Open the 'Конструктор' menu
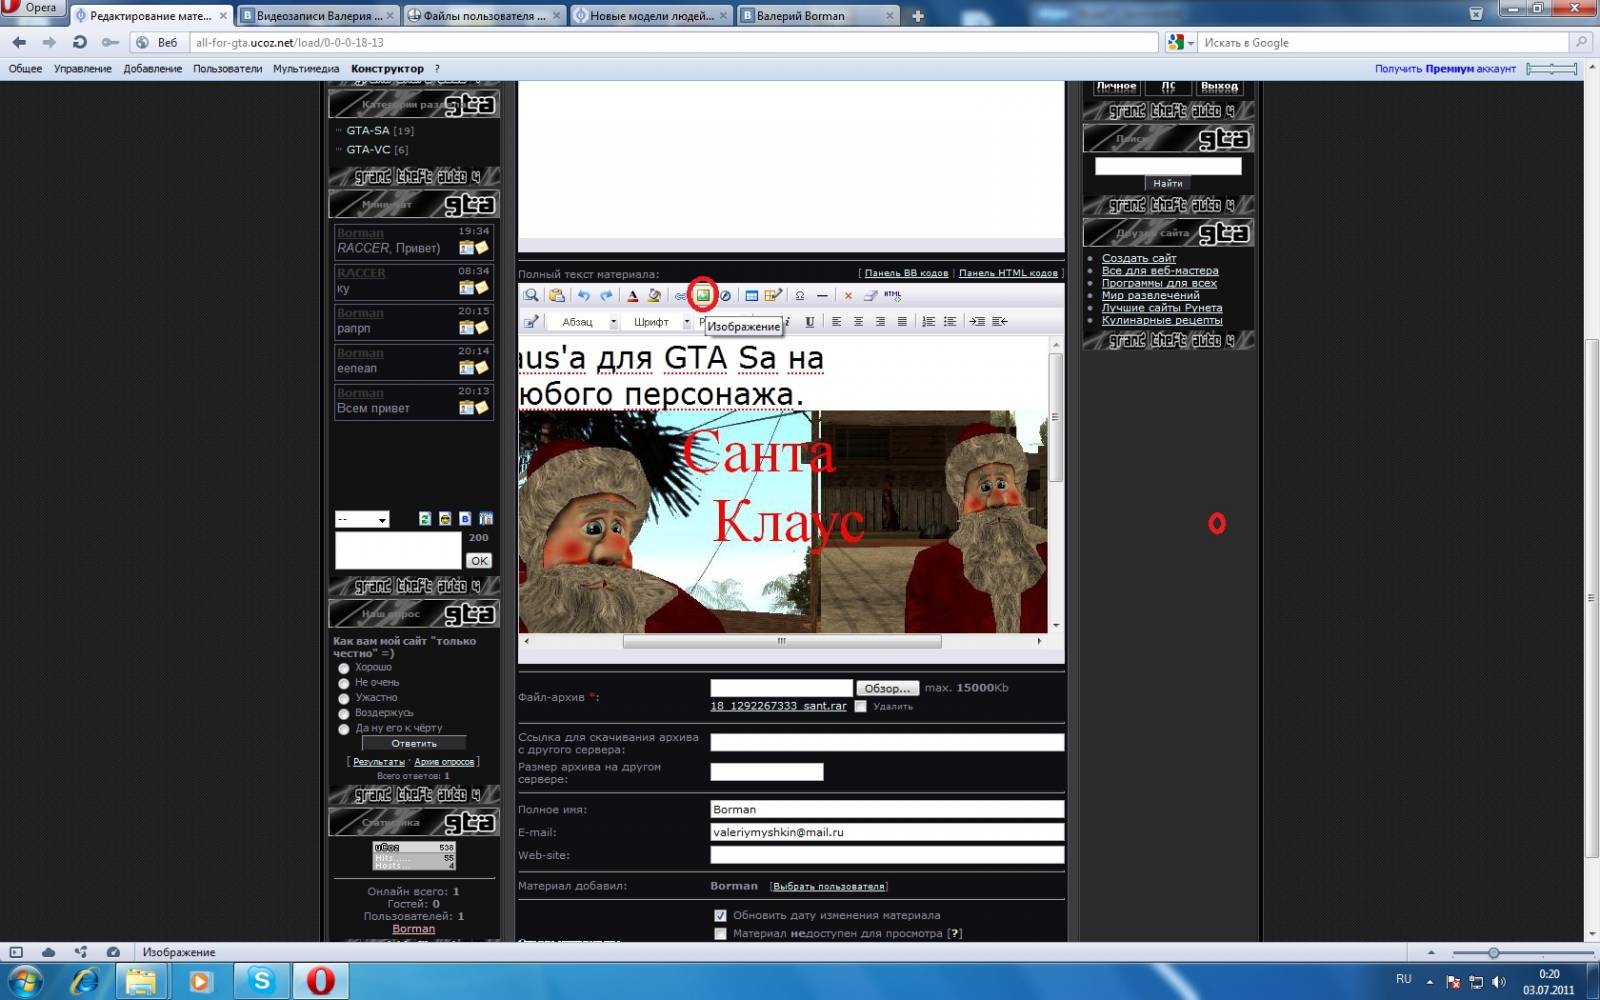Viewport: 1600px width, 1000px height. tap(387, 69)
